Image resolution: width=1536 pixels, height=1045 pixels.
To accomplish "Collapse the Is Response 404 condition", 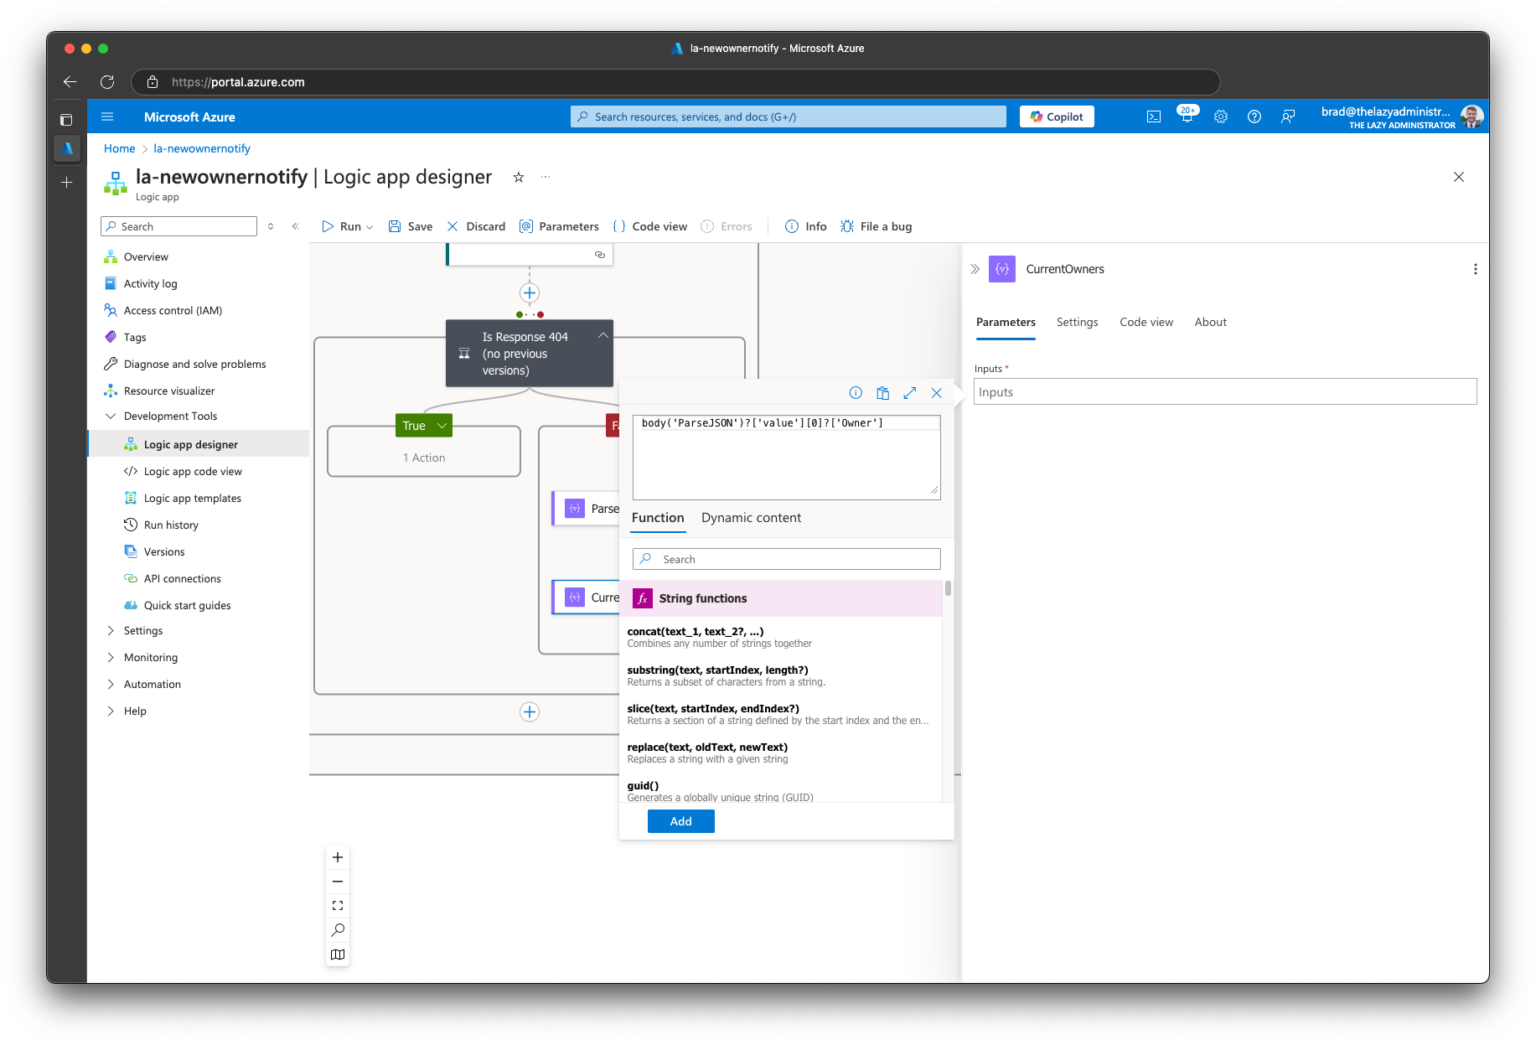I will coord(602,336).
